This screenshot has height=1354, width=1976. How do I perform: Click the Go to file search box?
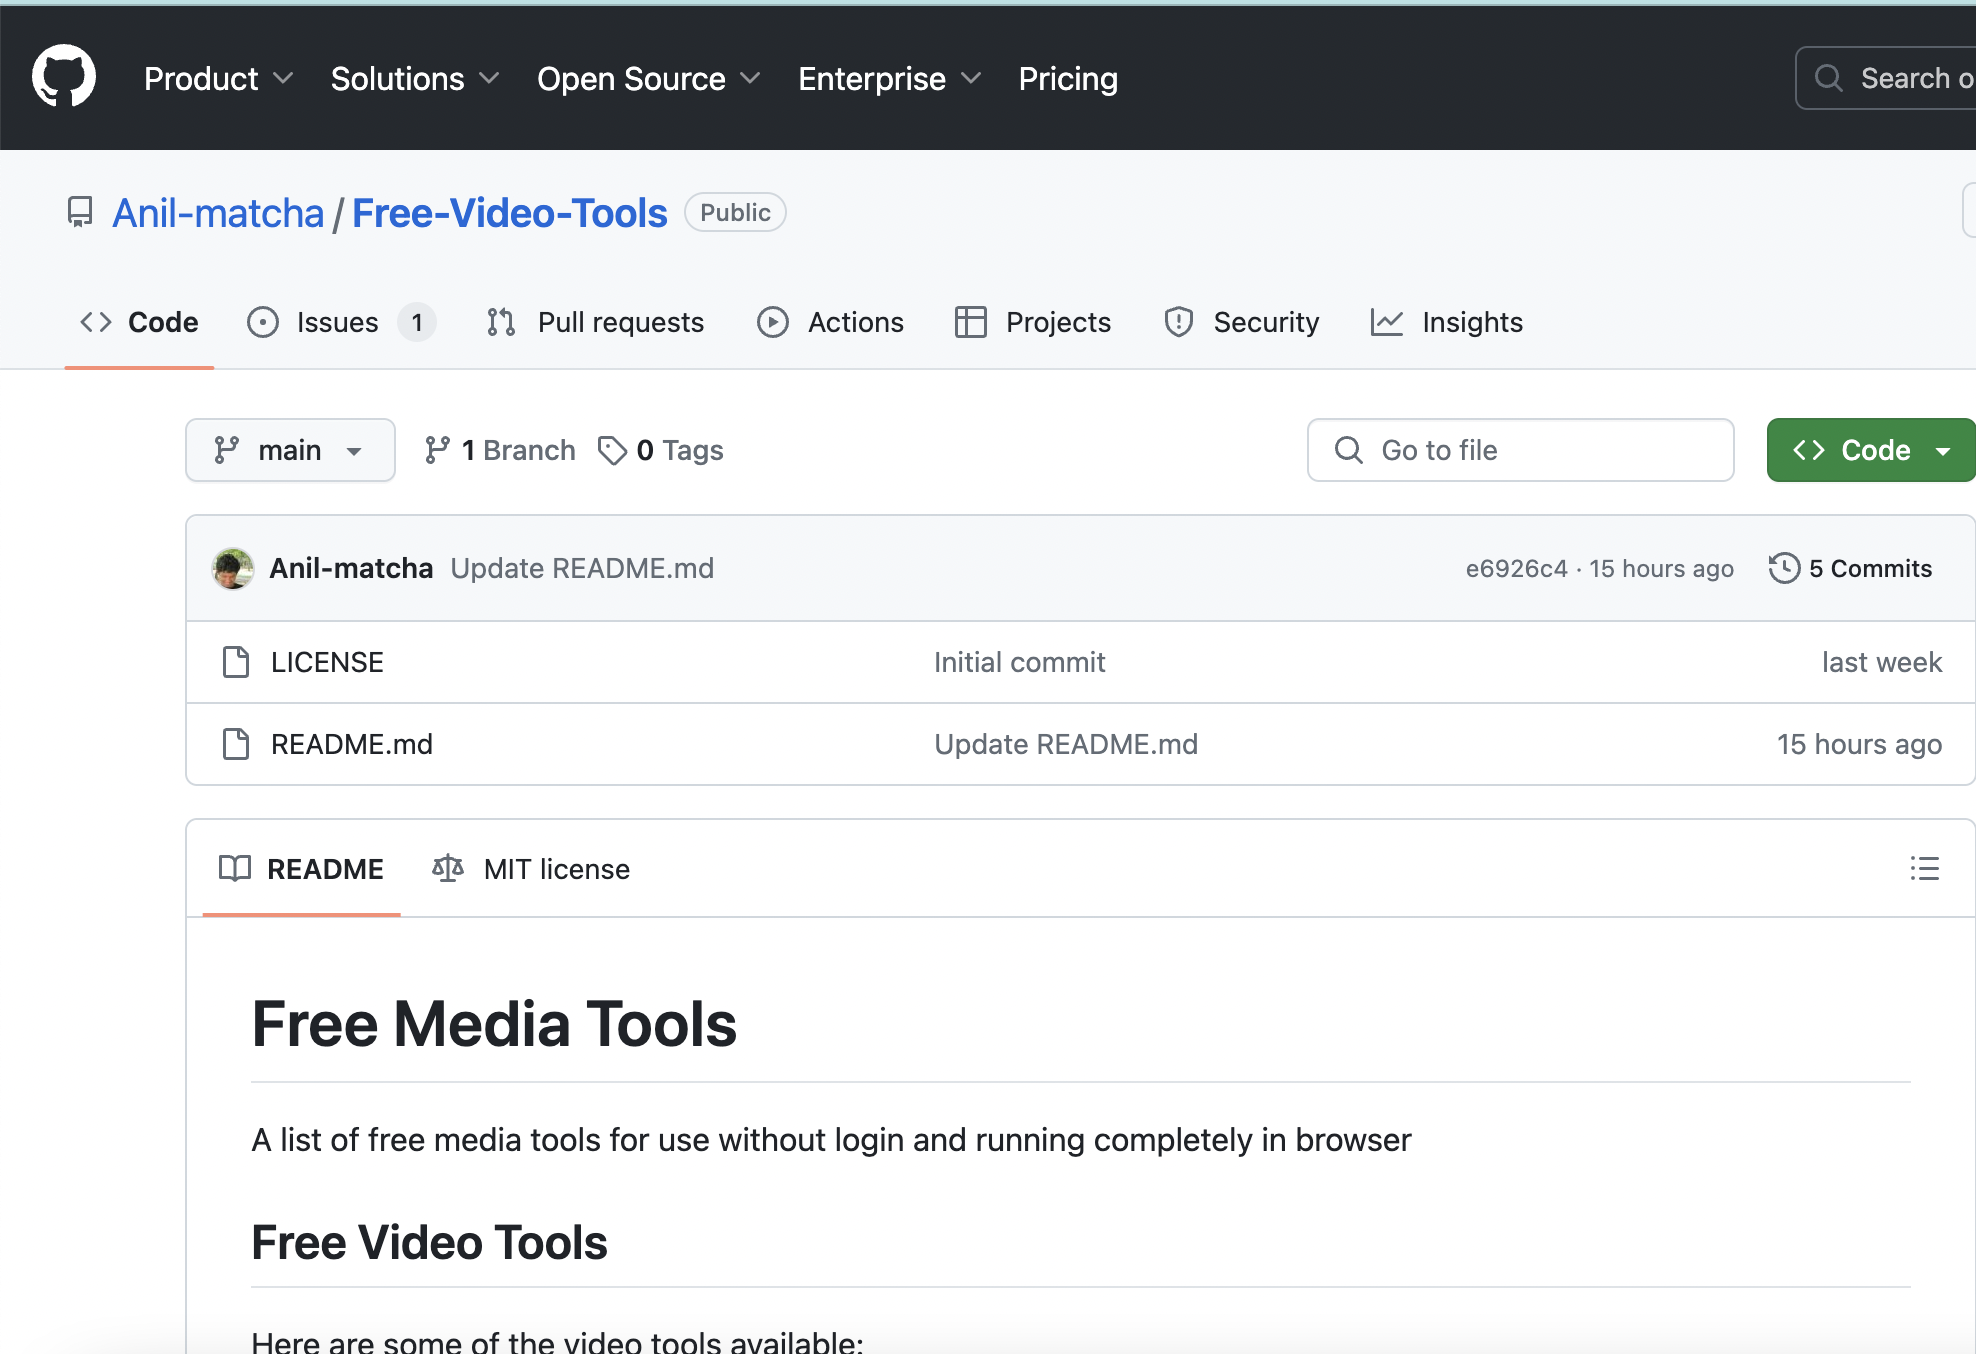[x=1520, y=450]
